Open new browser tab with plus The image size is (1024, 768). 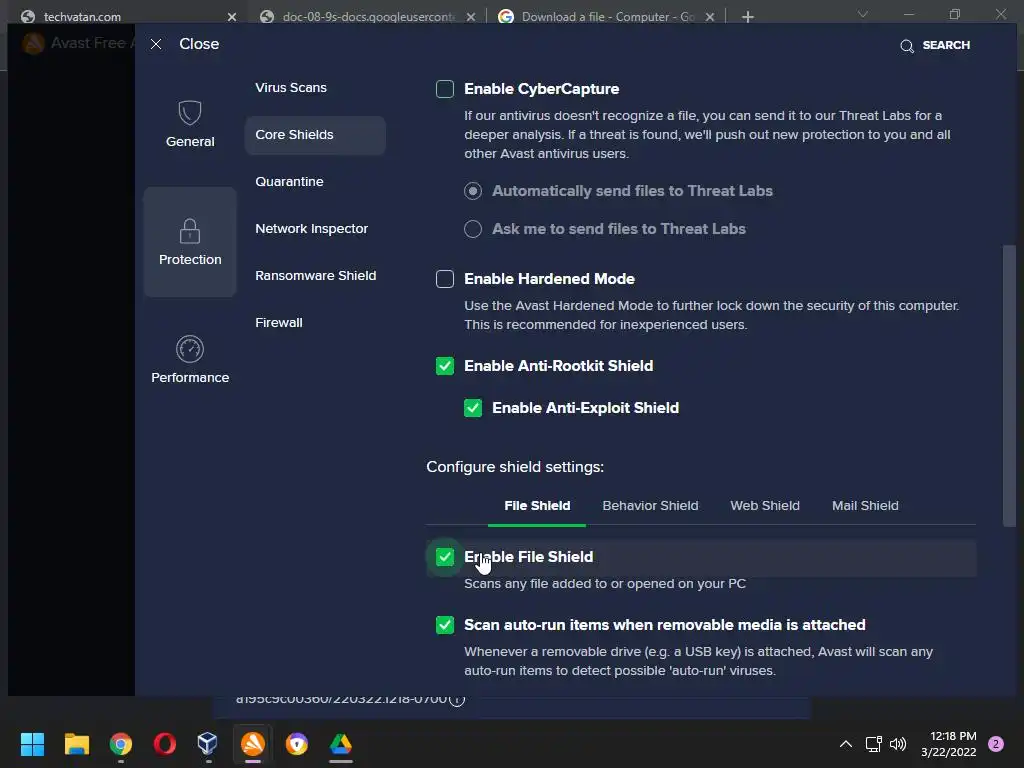[x=748, y=17]
